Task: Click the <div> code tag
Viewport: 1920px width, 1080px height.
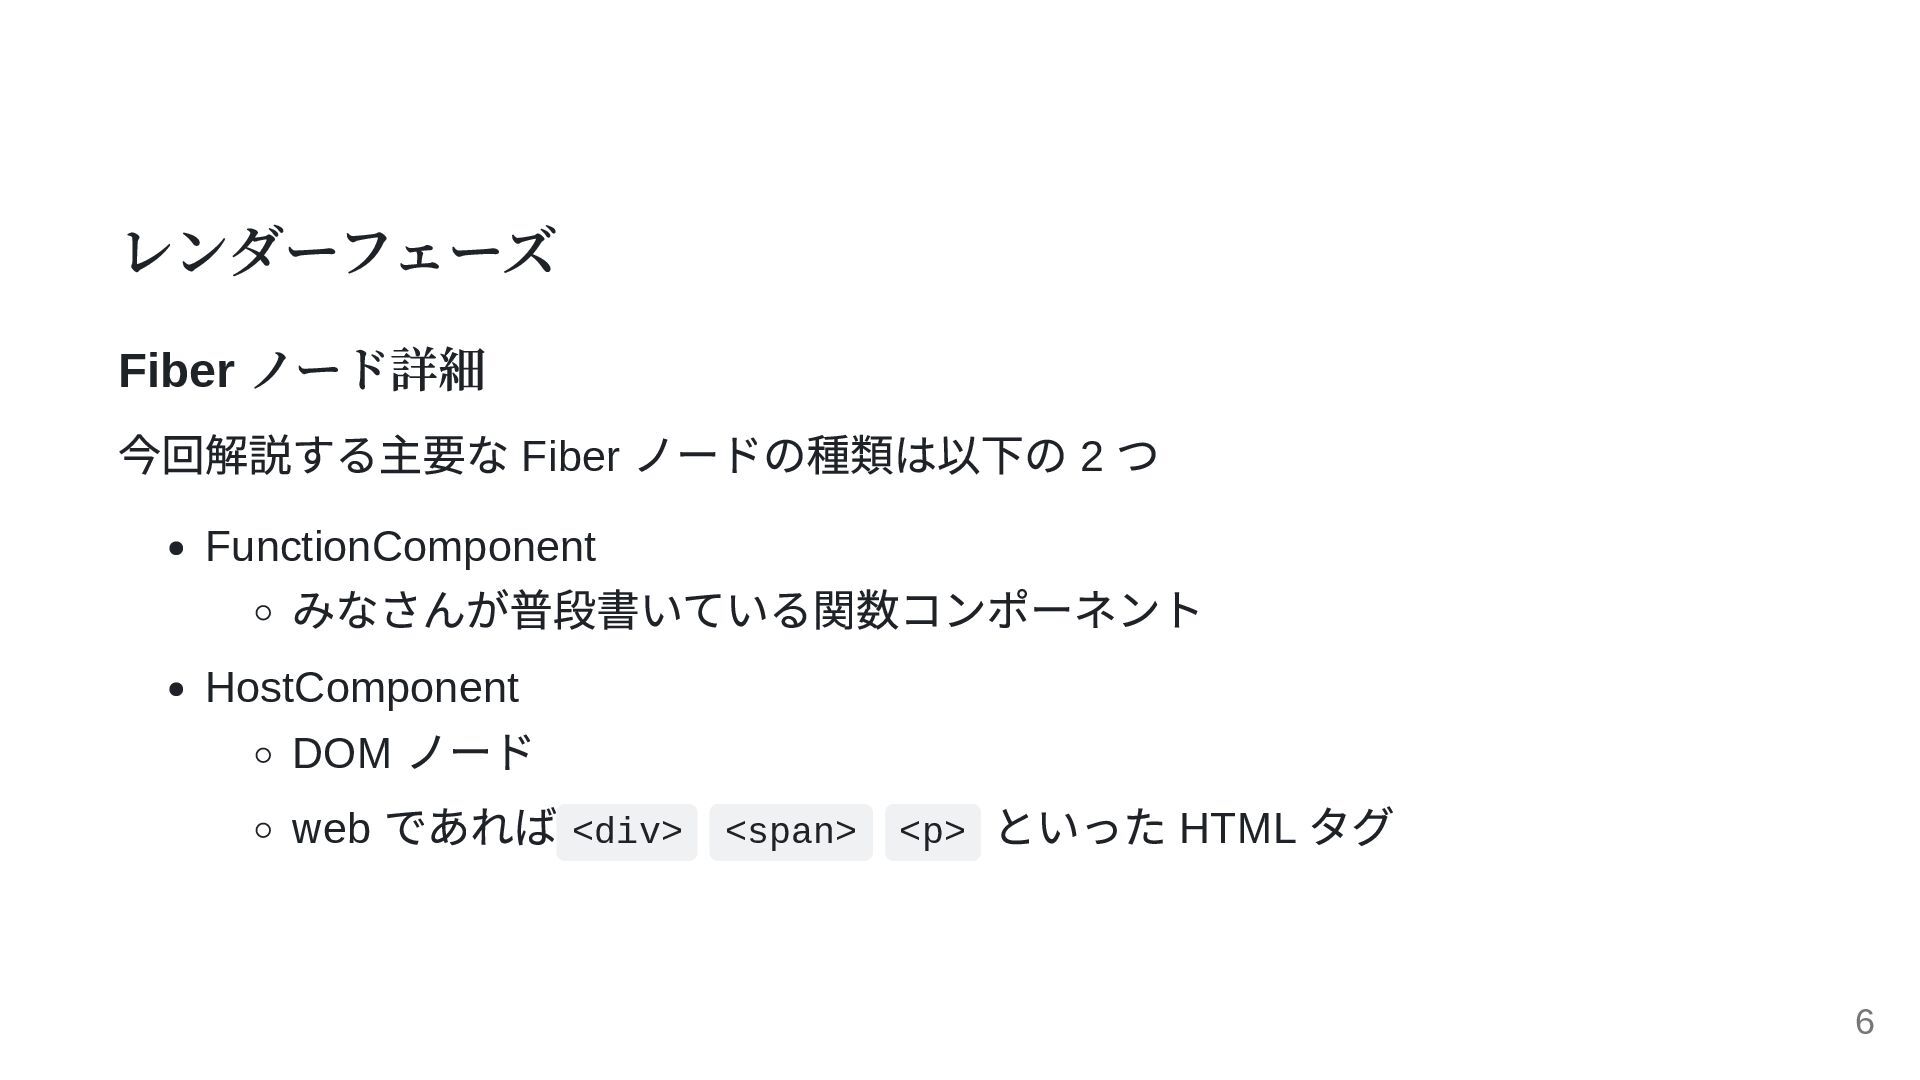Action: (x=627, y=832)
